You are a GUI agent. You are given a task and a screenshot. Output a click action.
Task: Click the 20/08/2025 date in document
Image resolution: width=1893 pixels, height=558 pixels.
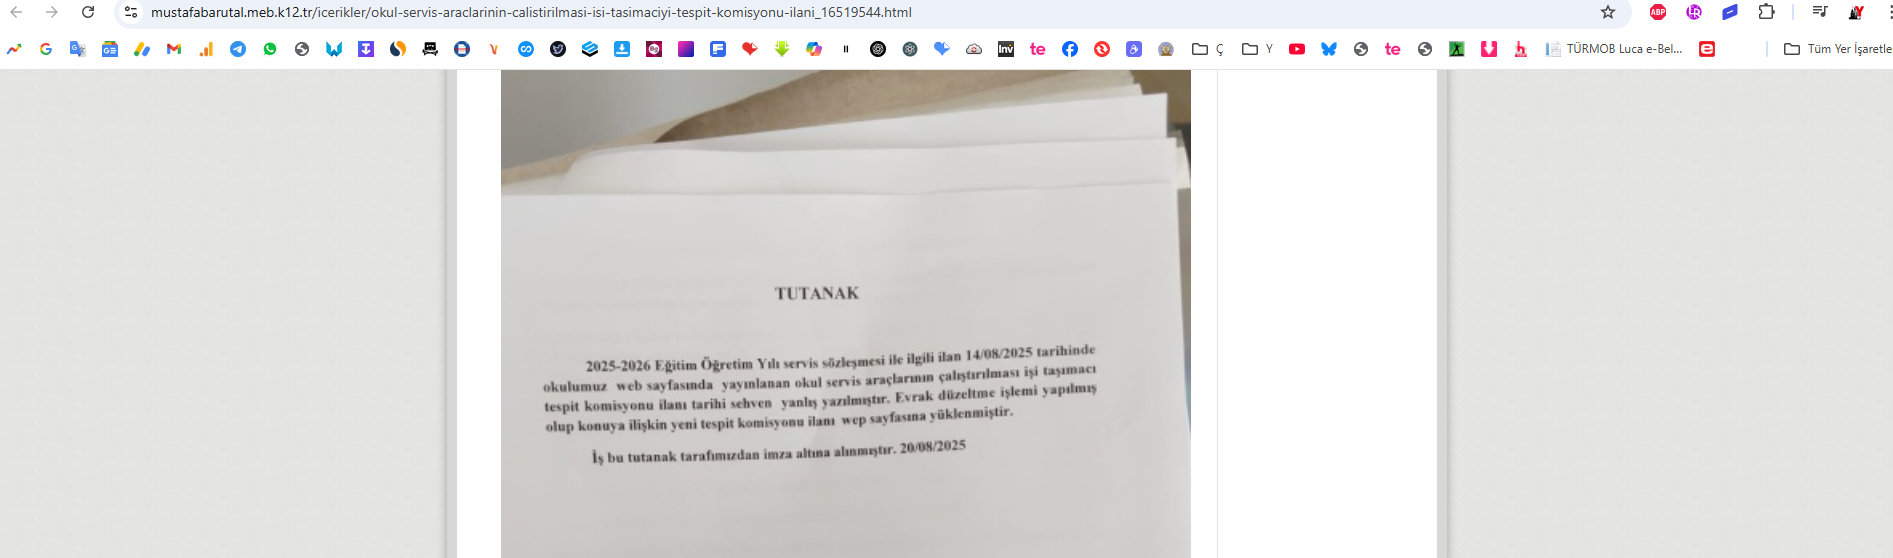933,447
